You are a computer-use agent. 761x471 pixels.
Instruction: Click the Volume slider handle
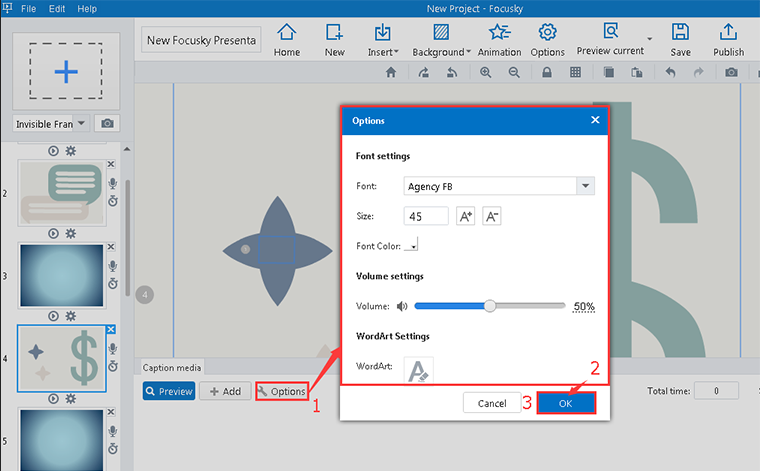(x=490, y=306)
